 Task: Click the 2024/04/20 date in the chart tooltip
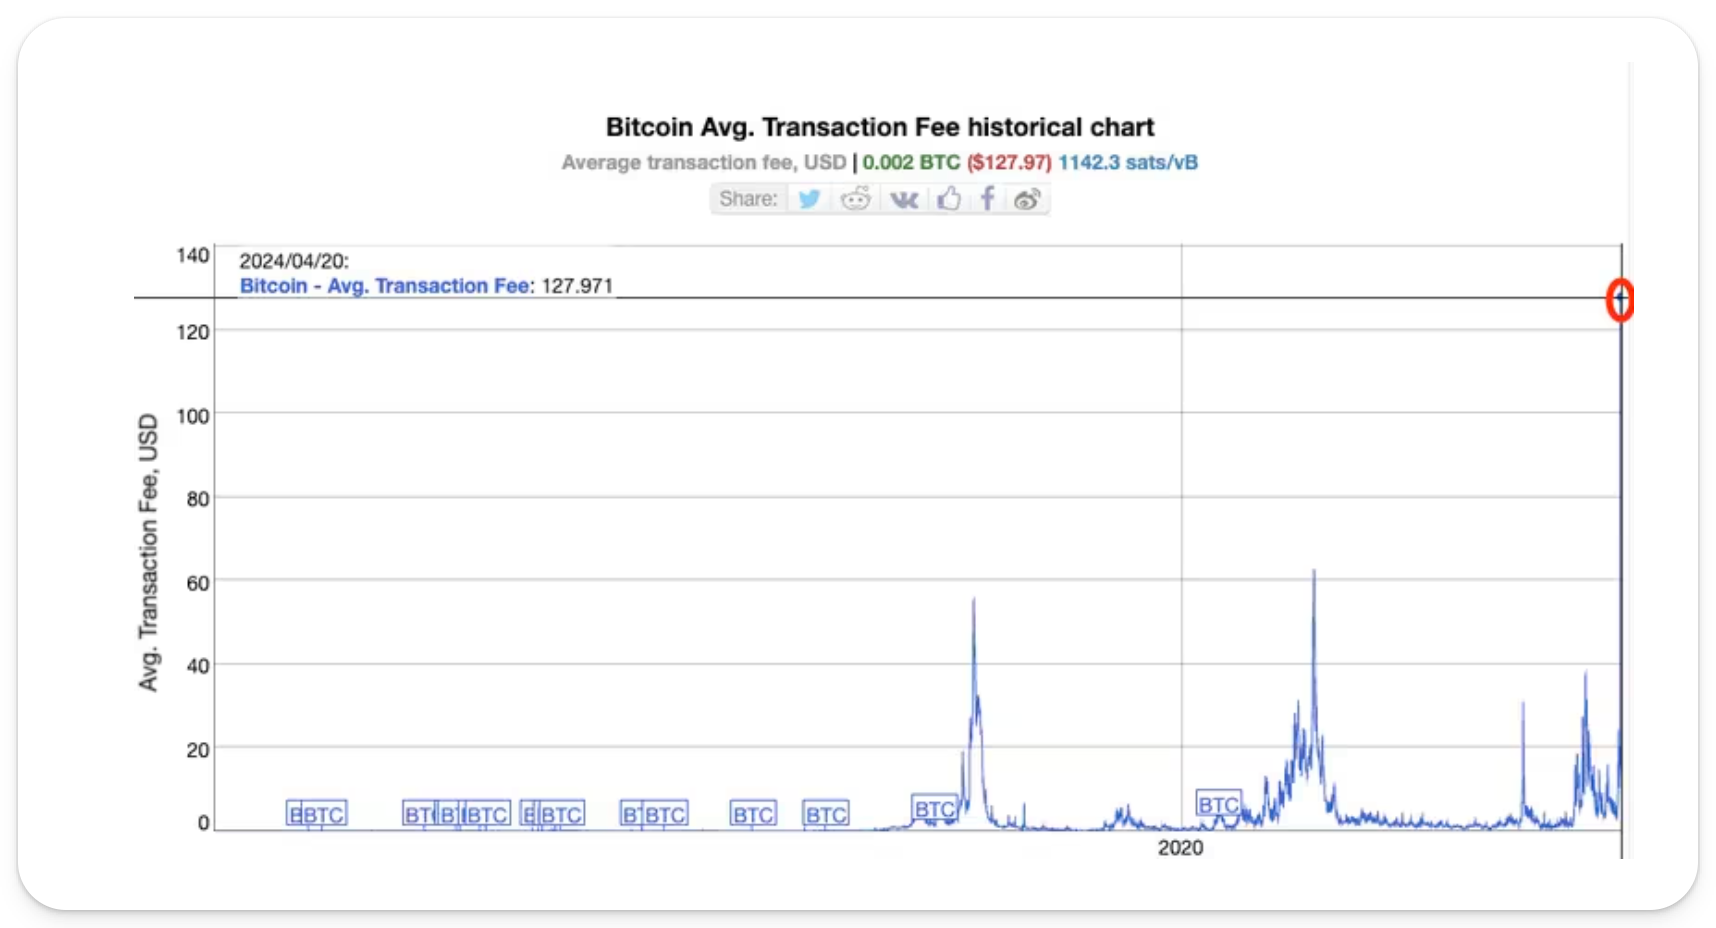click(x=293, y=261)
